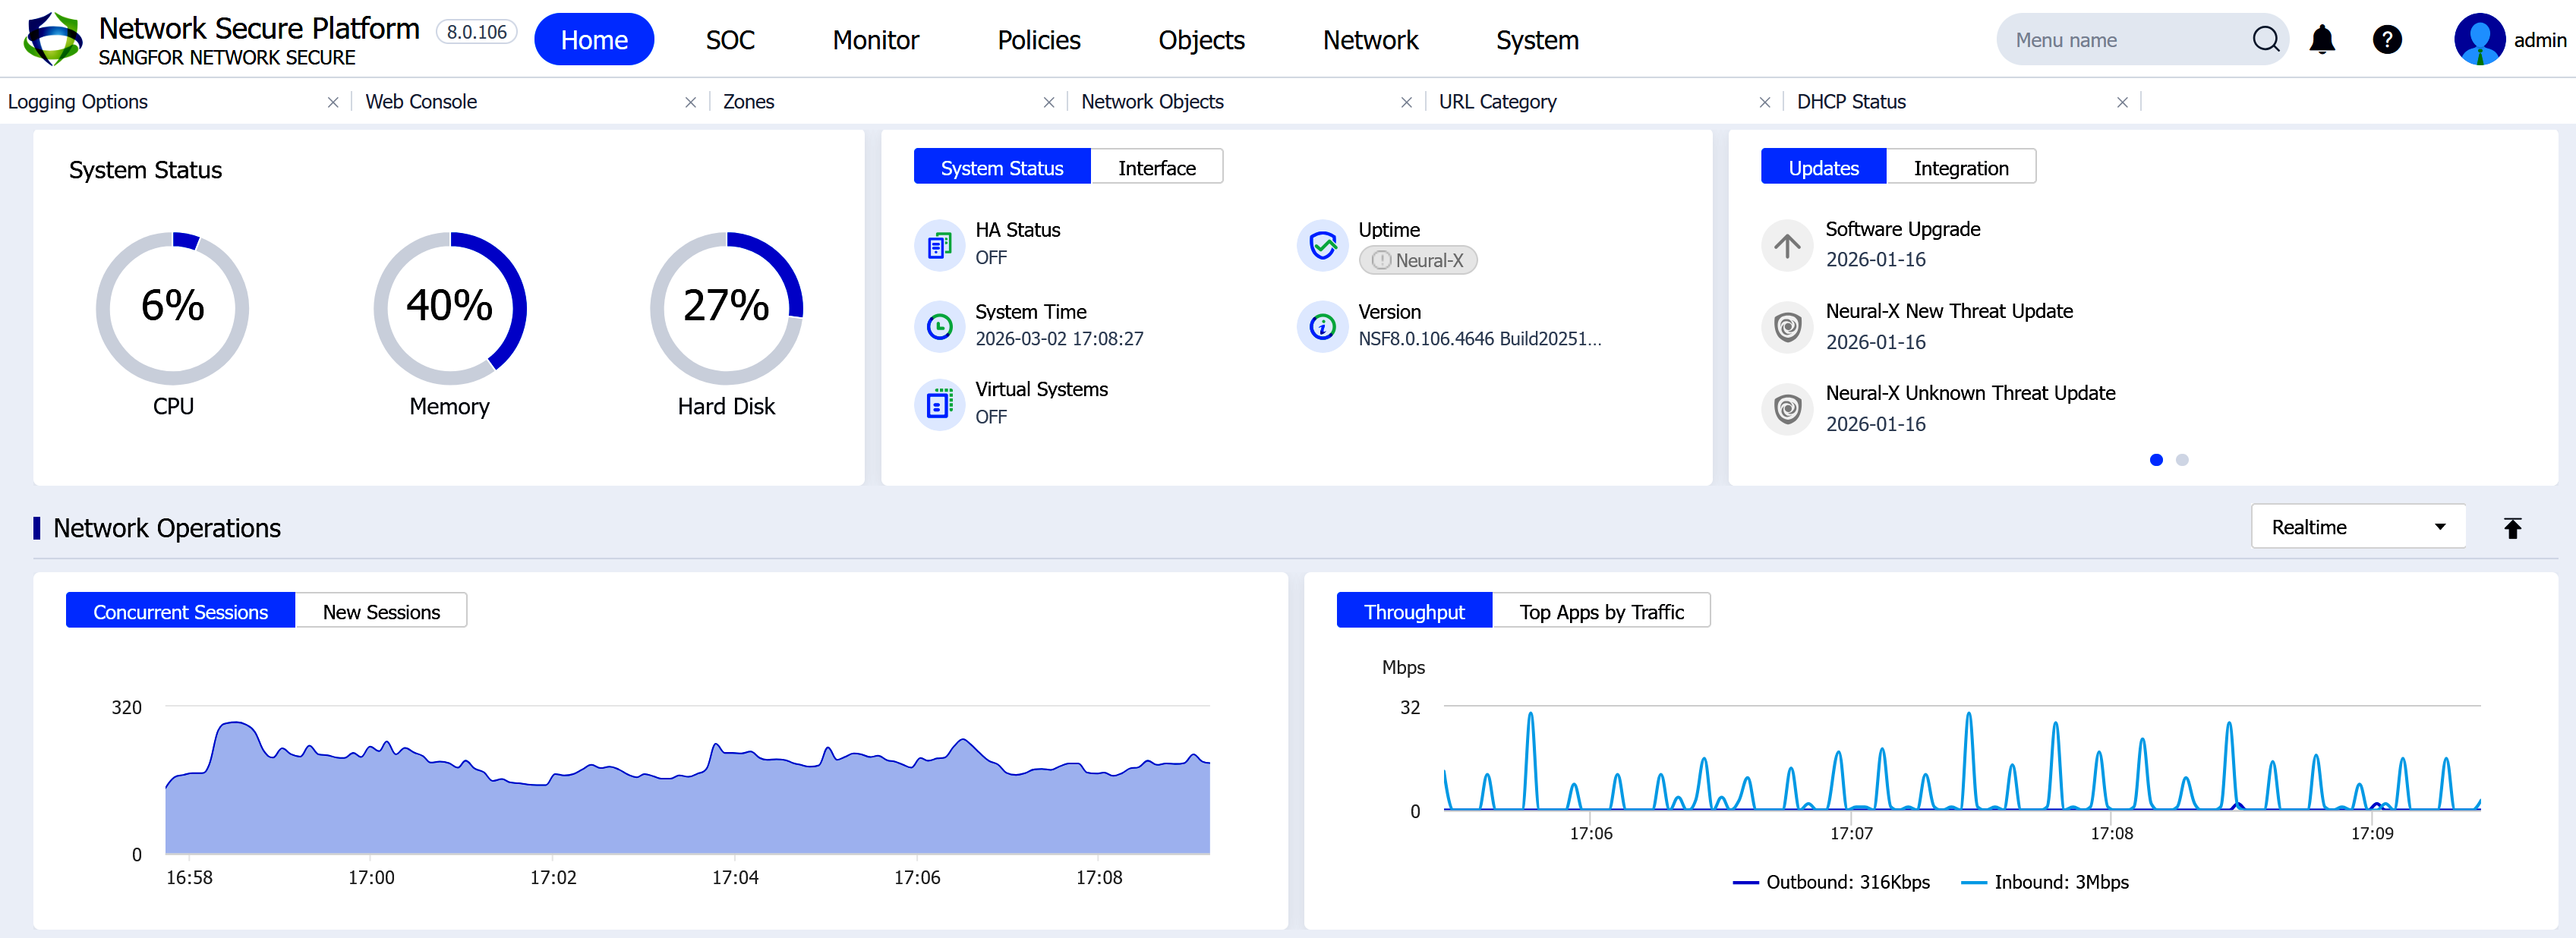Screen dimensions: 2576x938
Task: Open the help question mark icon
Action: 2386,40
